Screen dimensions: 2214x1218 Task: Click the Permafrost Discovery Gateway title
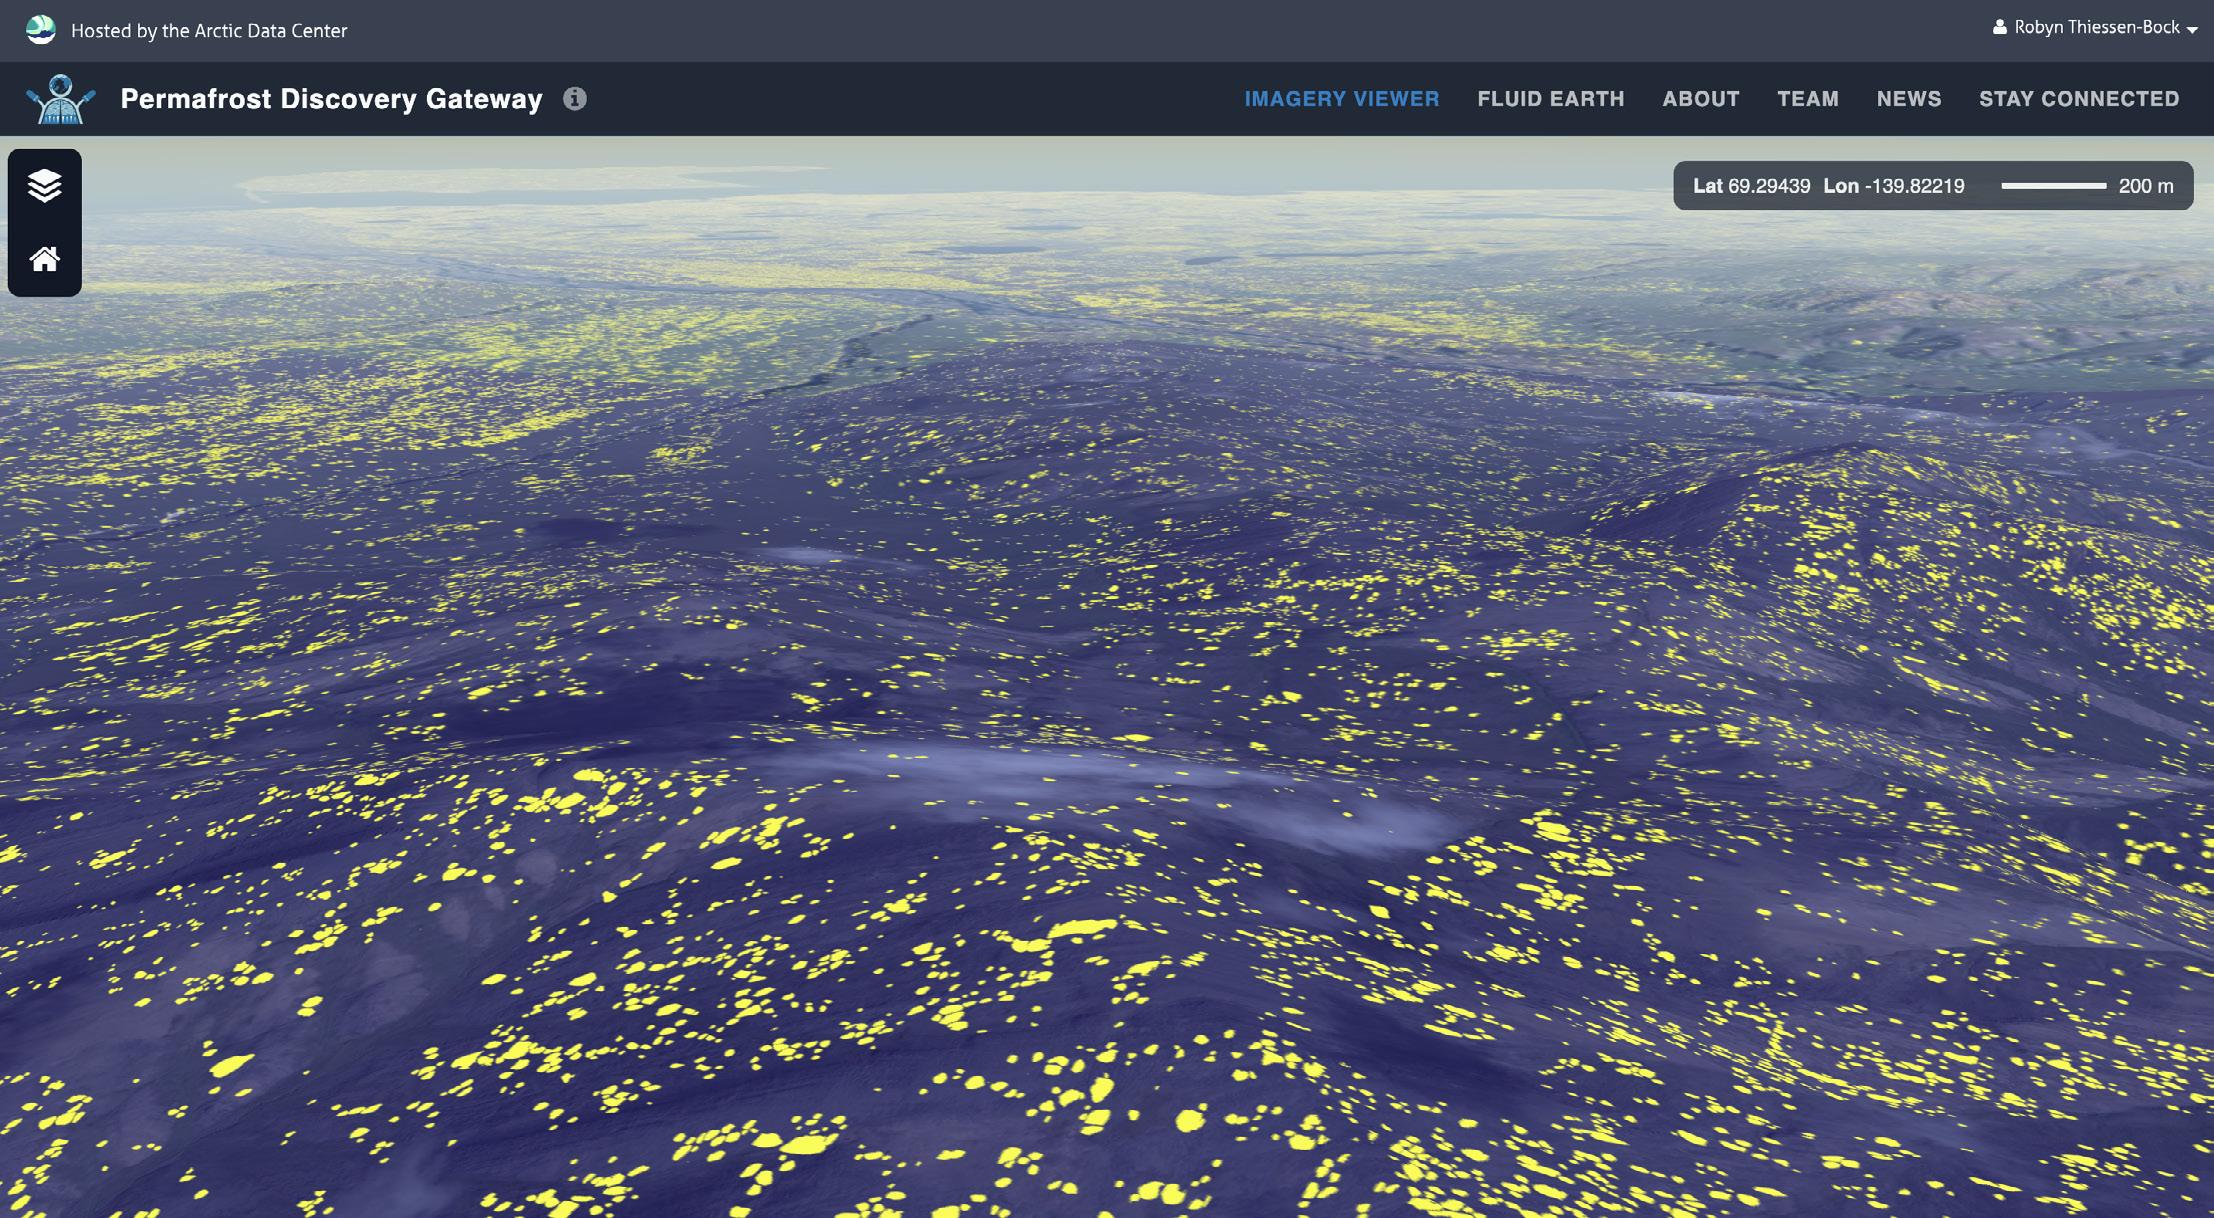(x=331, y=99)
